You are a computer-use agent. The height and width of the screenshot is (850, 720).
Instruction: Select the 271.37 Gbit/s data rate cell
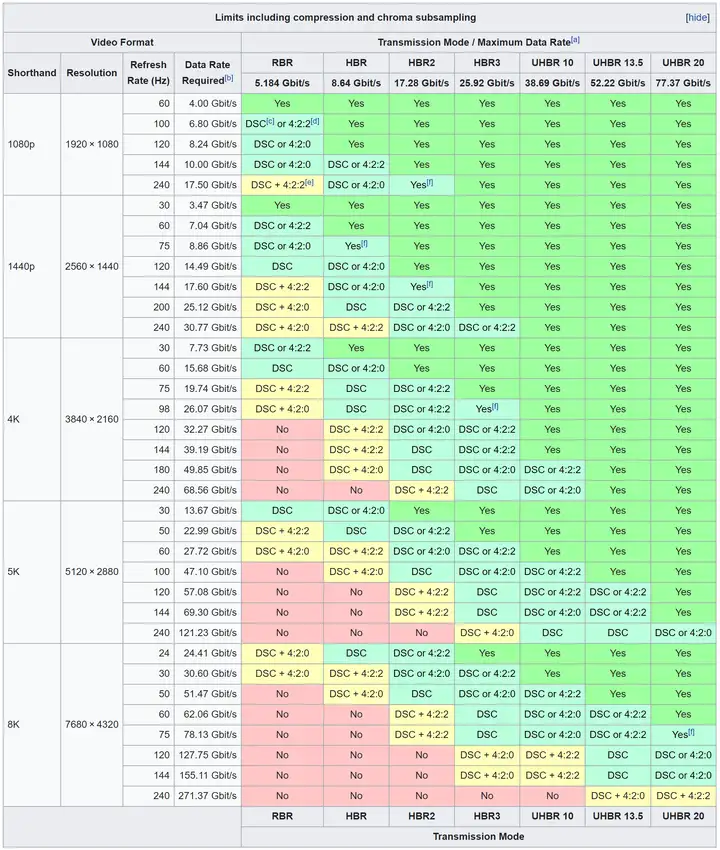coord(207,795)
